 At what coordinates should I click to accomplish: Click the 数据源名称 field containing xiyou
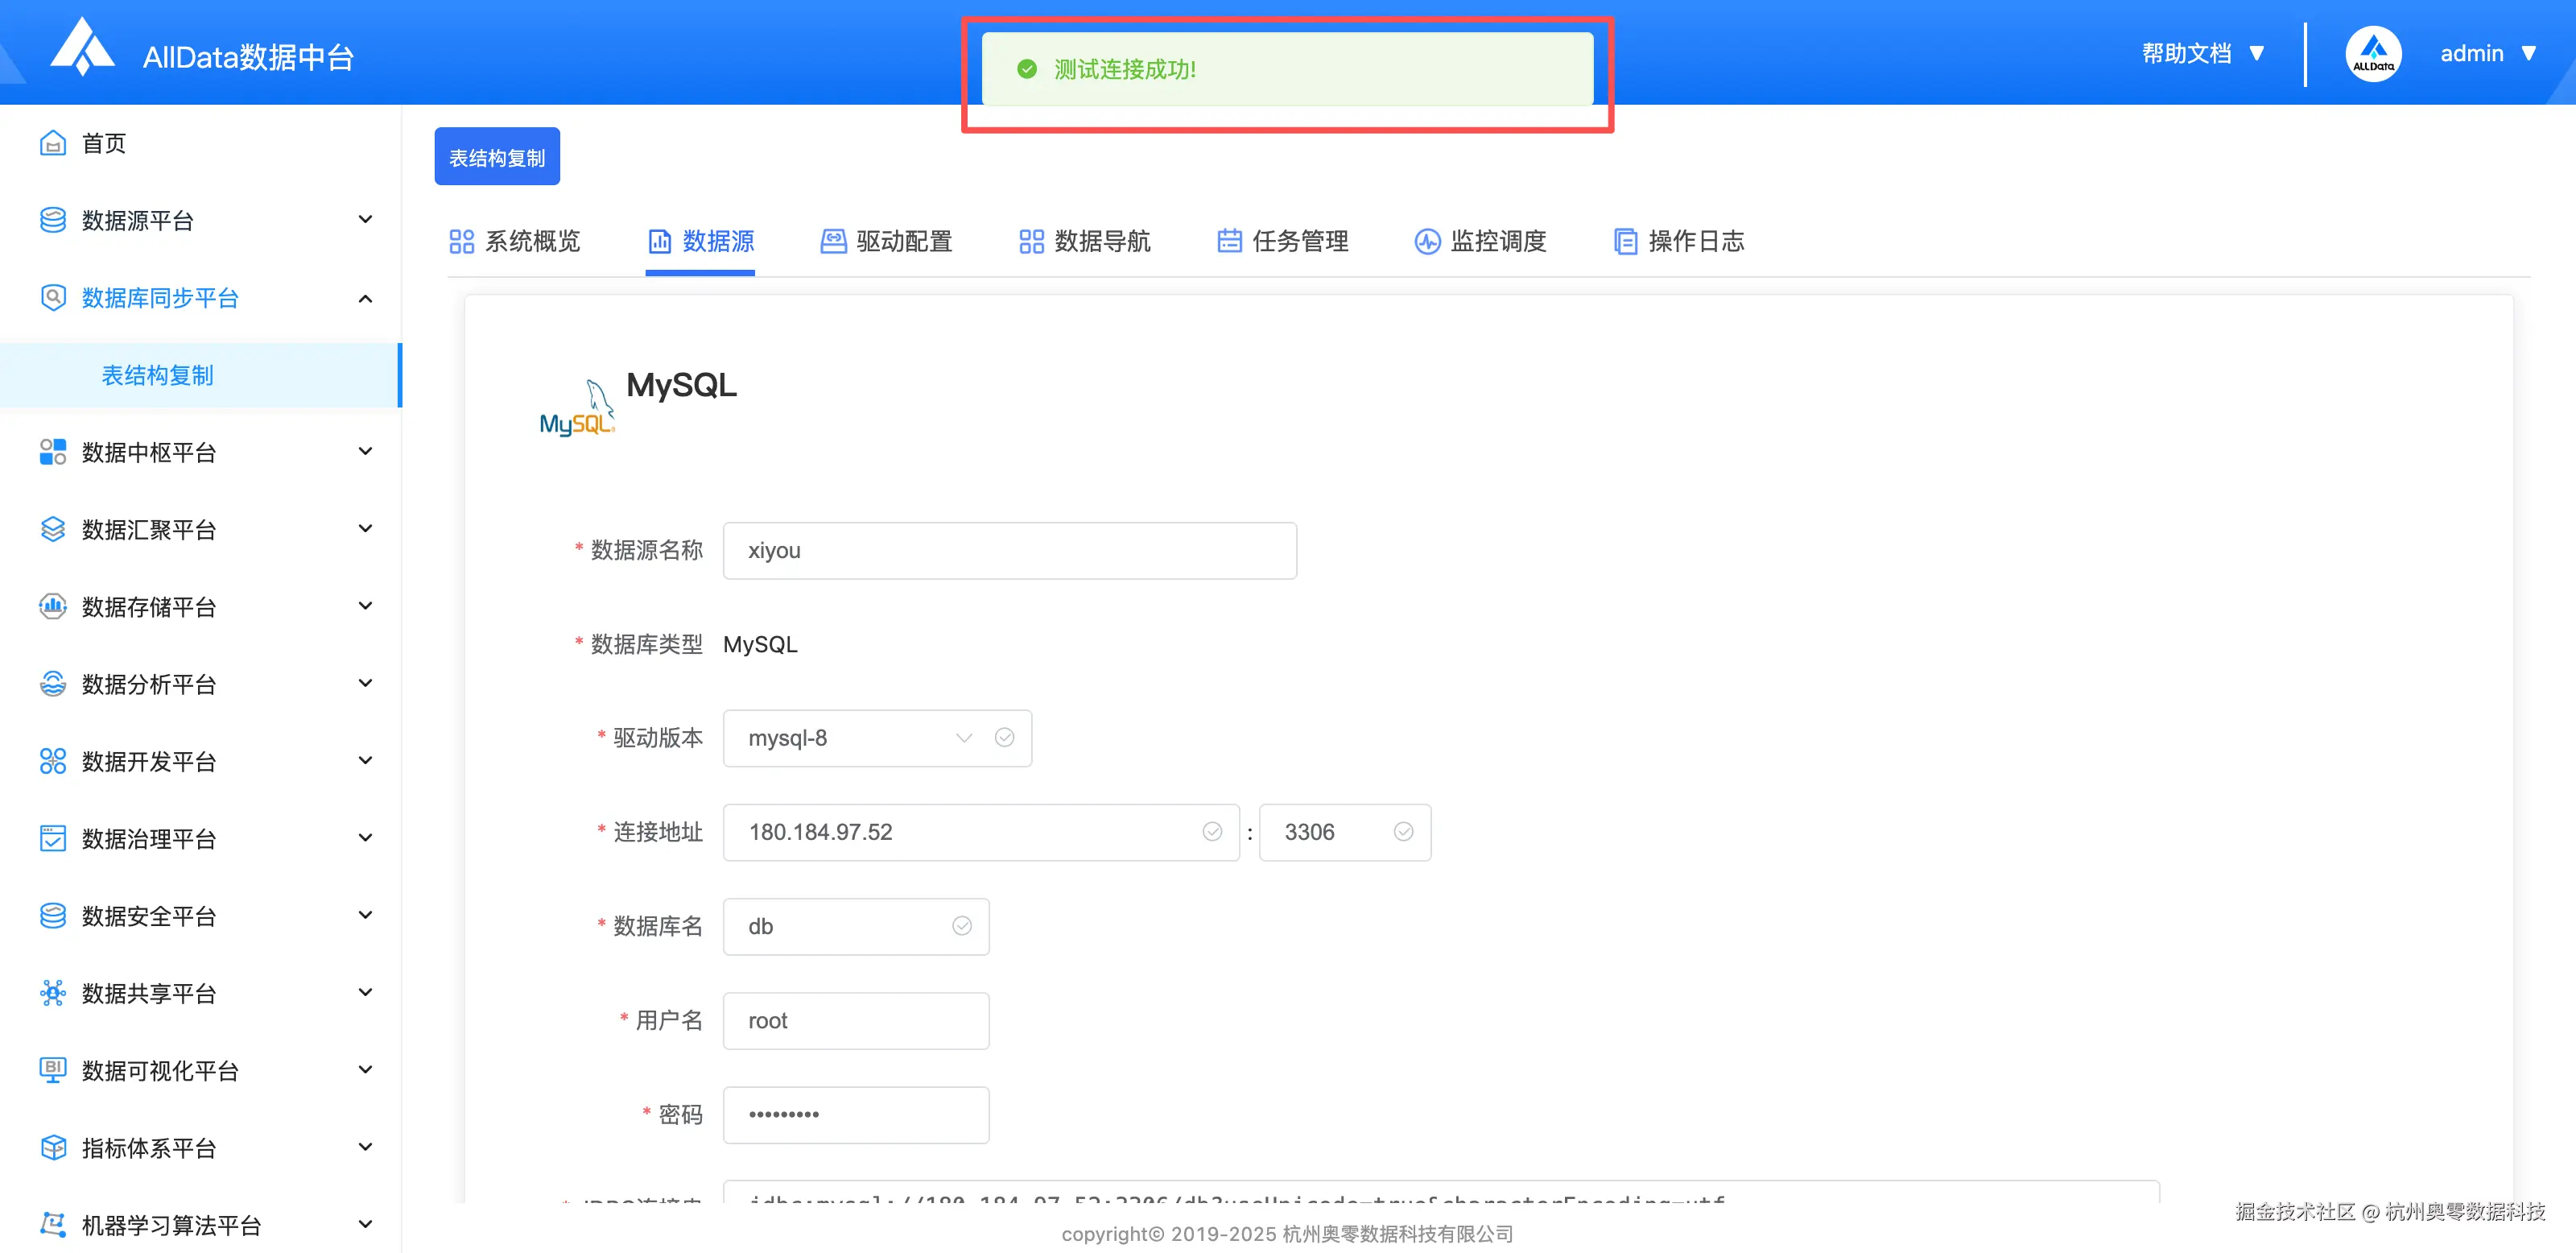(x=1009, y=550)
